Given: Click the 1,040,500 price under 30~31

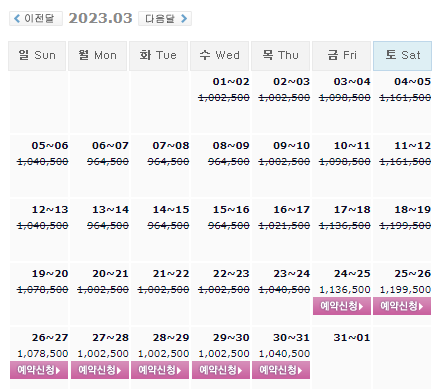Looking at the screenshot, I should coord(284,354).
